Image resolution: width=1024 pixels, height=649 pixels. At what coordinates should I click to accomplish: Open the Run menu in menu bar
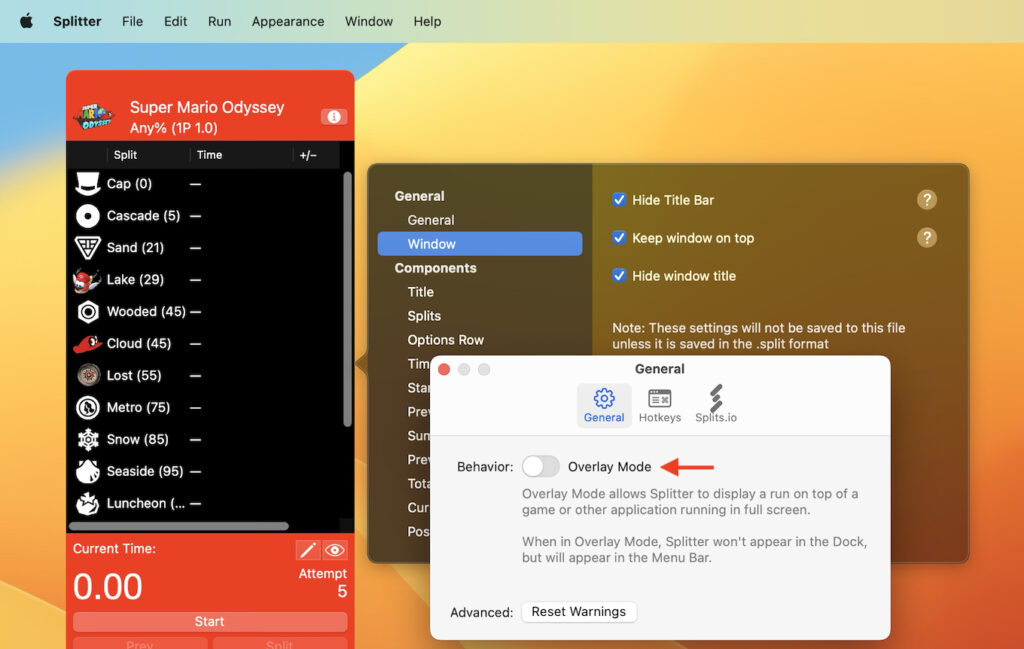click(x=219, y=21)
